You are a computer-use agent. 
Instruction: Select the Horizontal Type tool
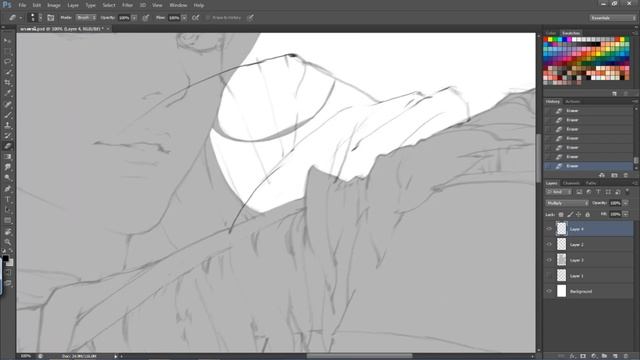coord(7,199)
